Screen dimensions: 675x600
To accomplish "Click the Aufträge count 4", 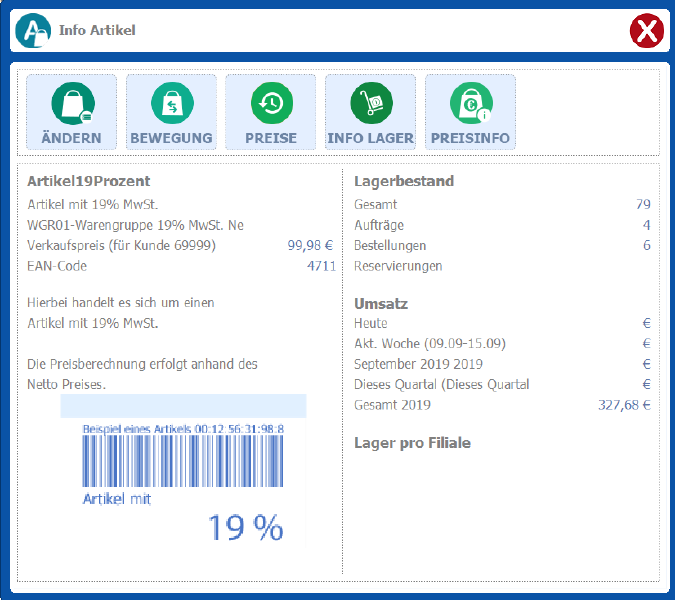I will (x=646, y=225).
